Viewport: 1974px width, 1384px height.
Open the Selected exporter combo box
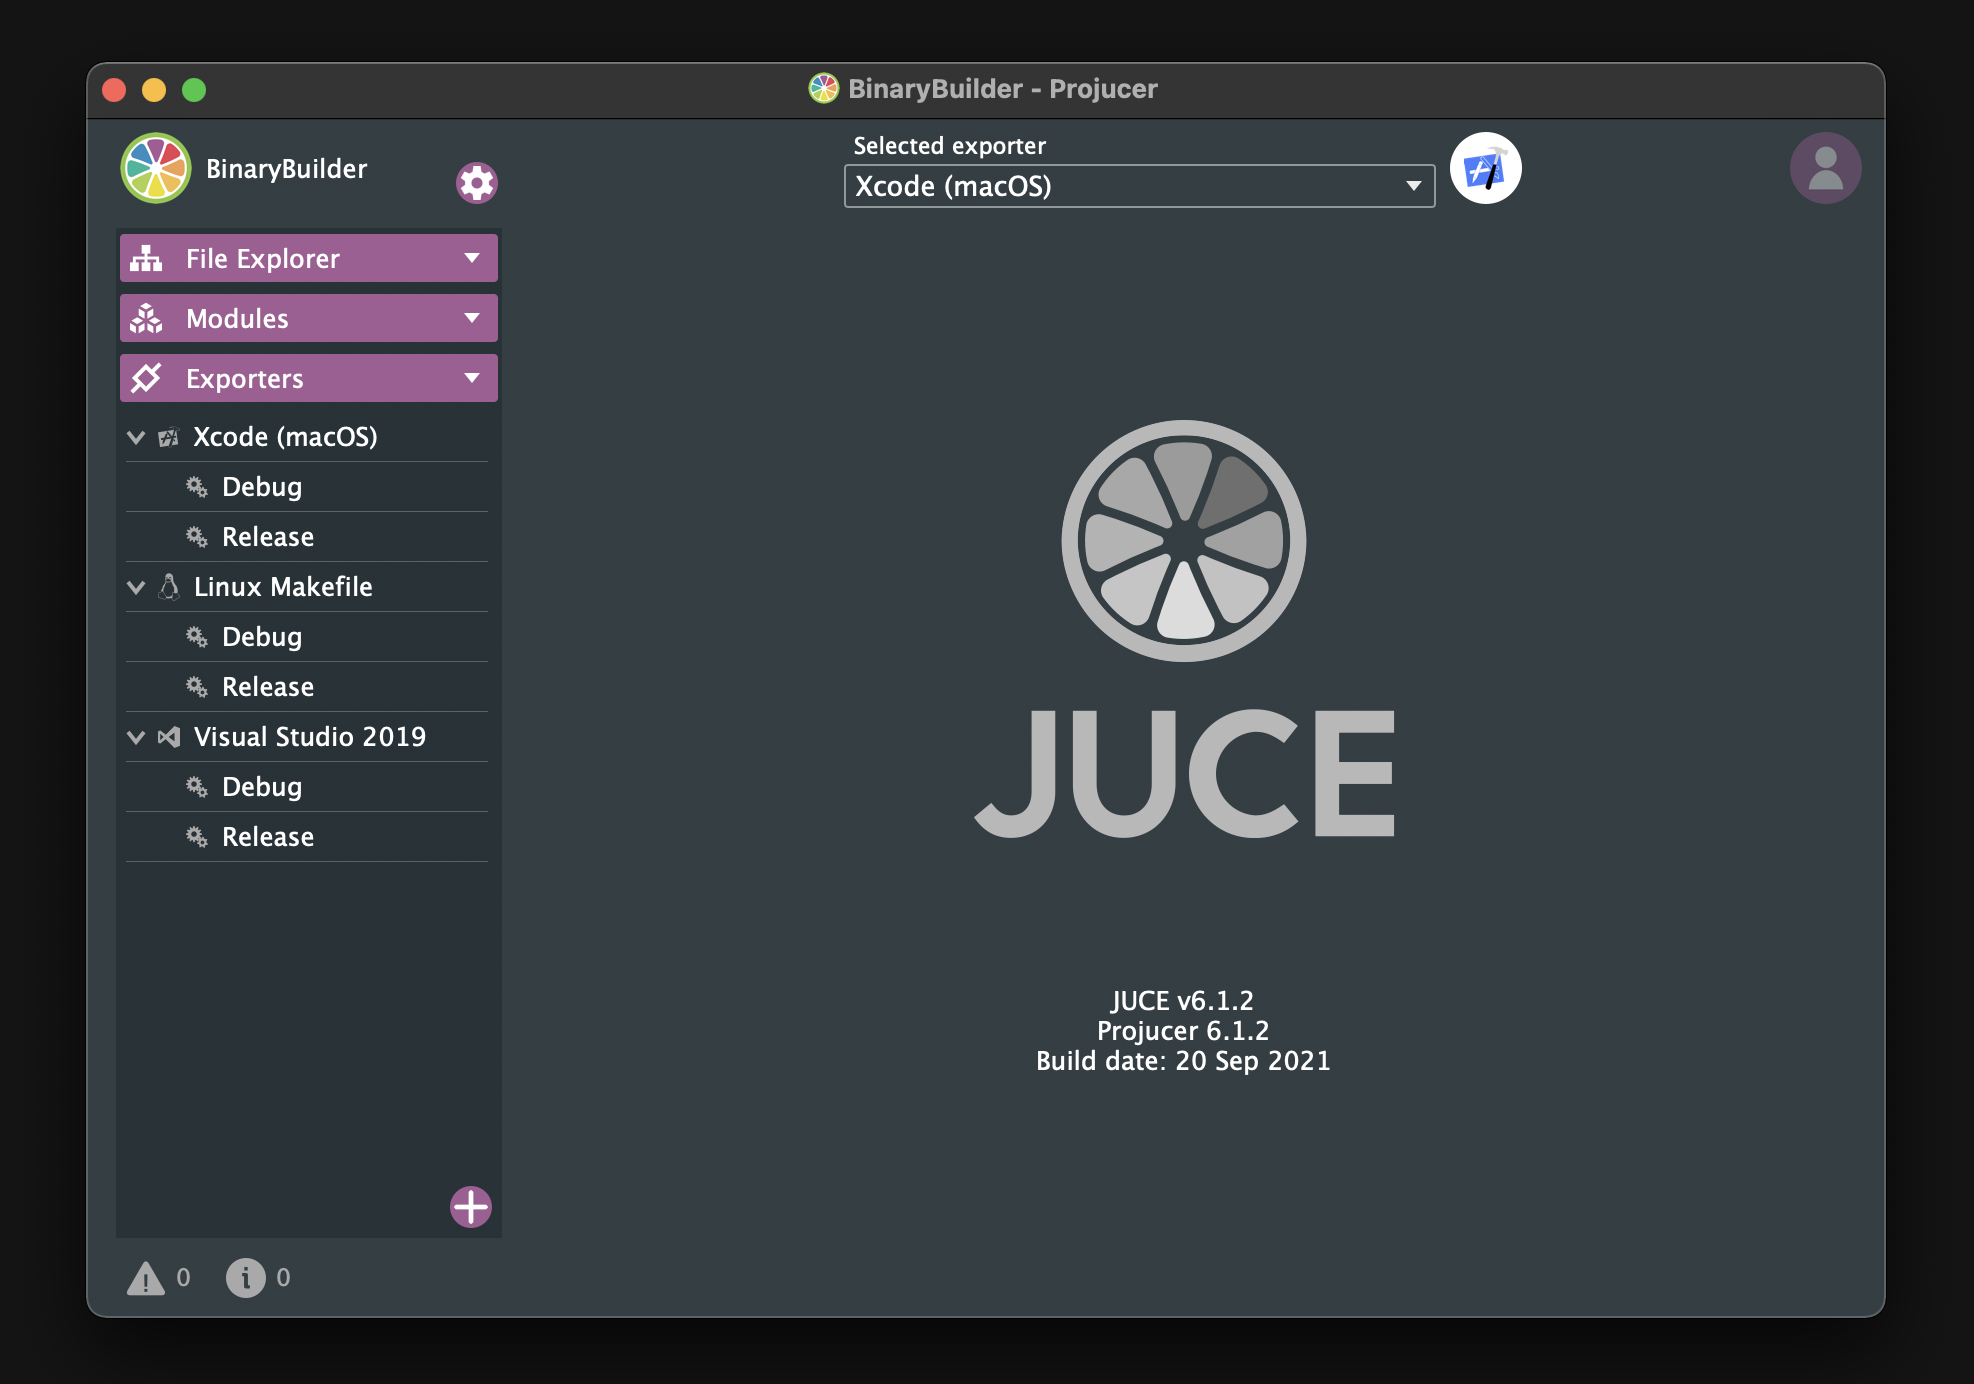[1139, 186]
